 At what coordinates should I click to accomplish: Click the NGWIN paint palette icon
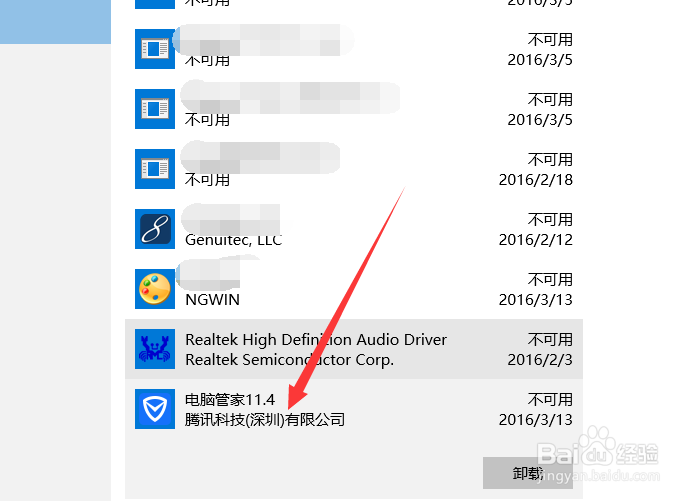click(155, 289)
